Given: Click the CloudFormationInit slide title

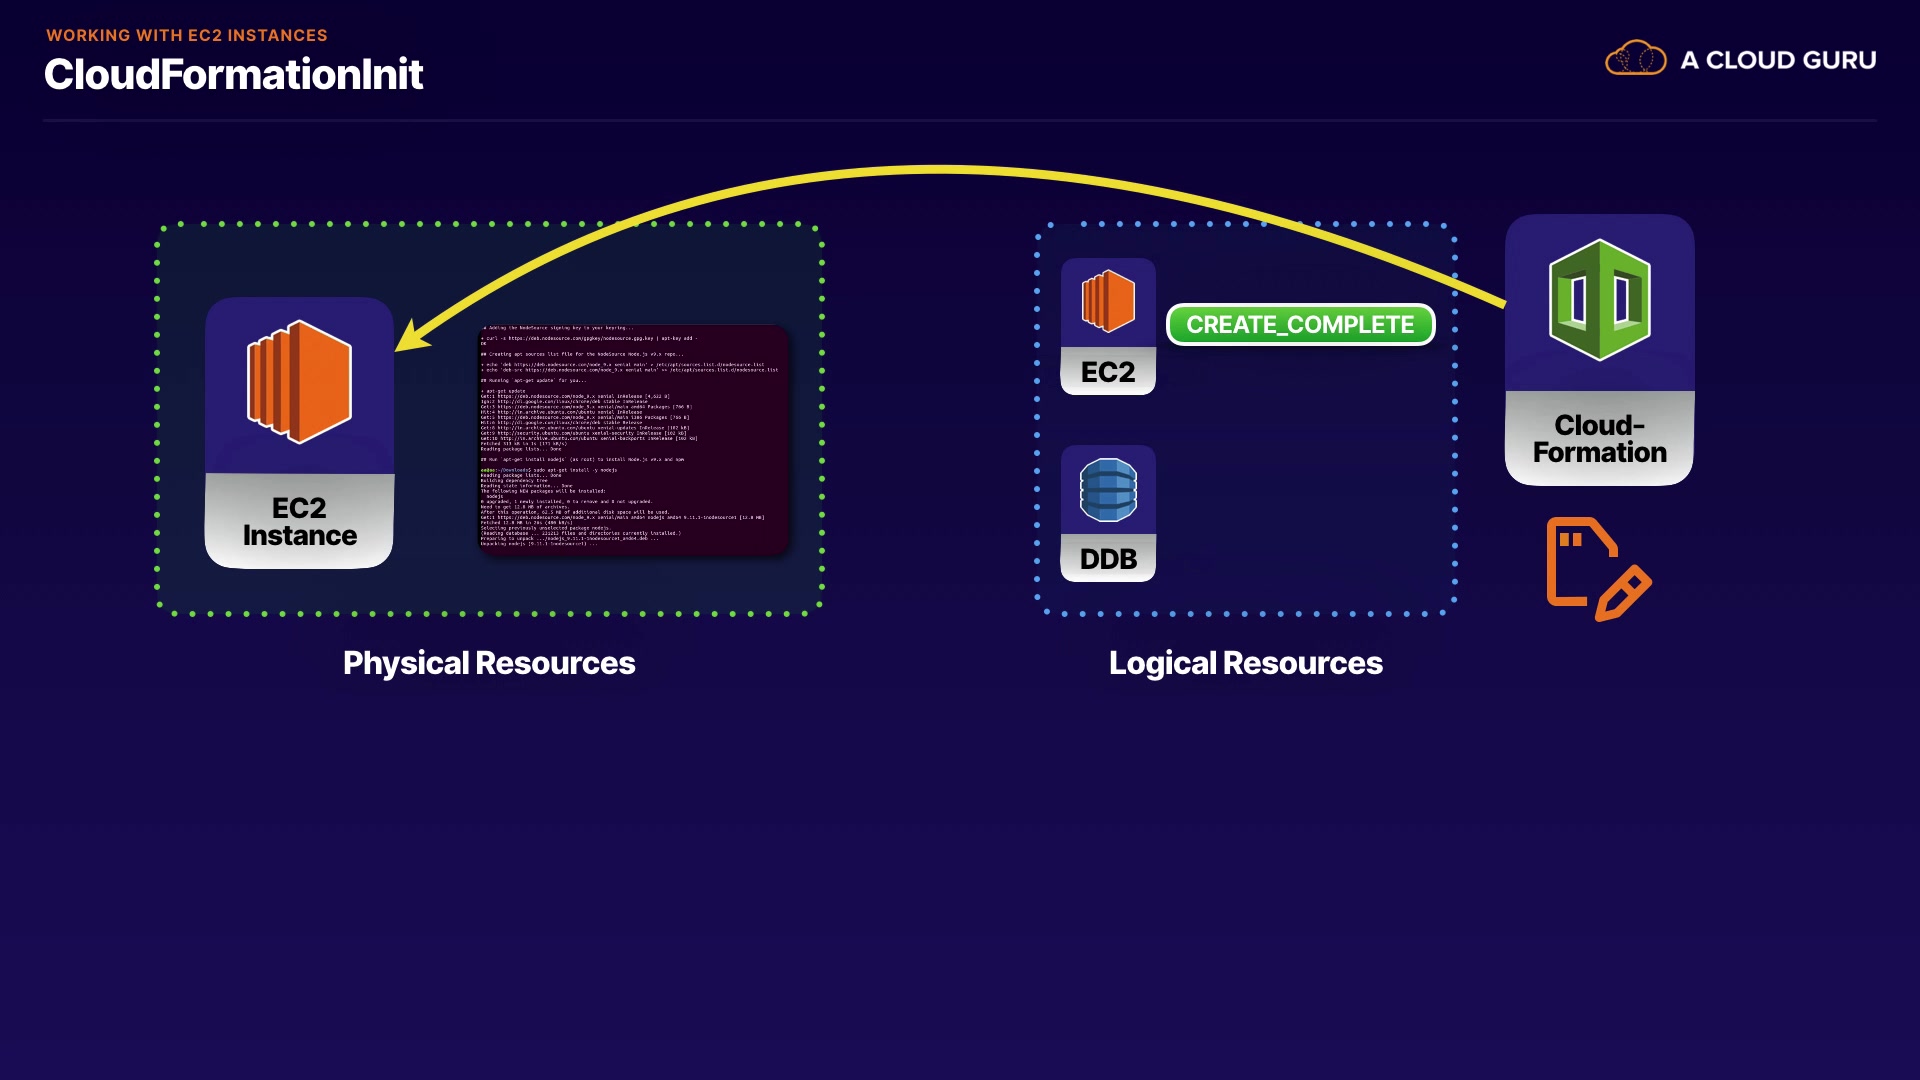Looking at the screenshot, I should tap(233, 75).
